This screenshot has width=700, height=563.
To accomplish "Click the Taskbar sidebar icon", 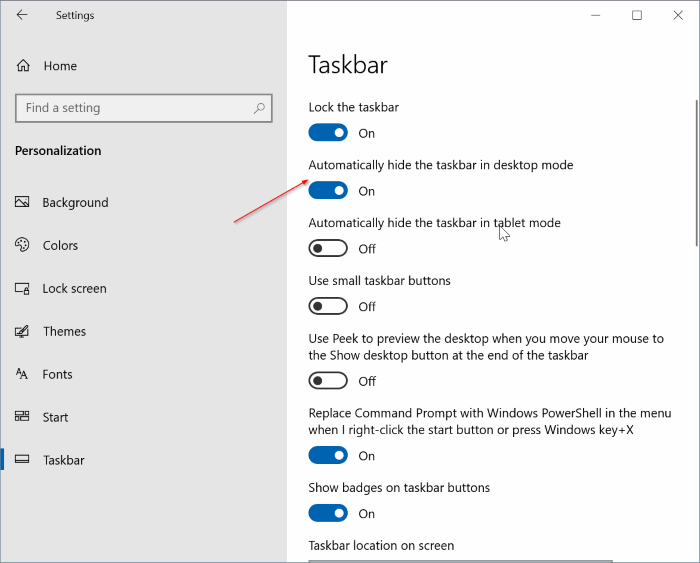I will pyautogui.click(x=22, y=459).
